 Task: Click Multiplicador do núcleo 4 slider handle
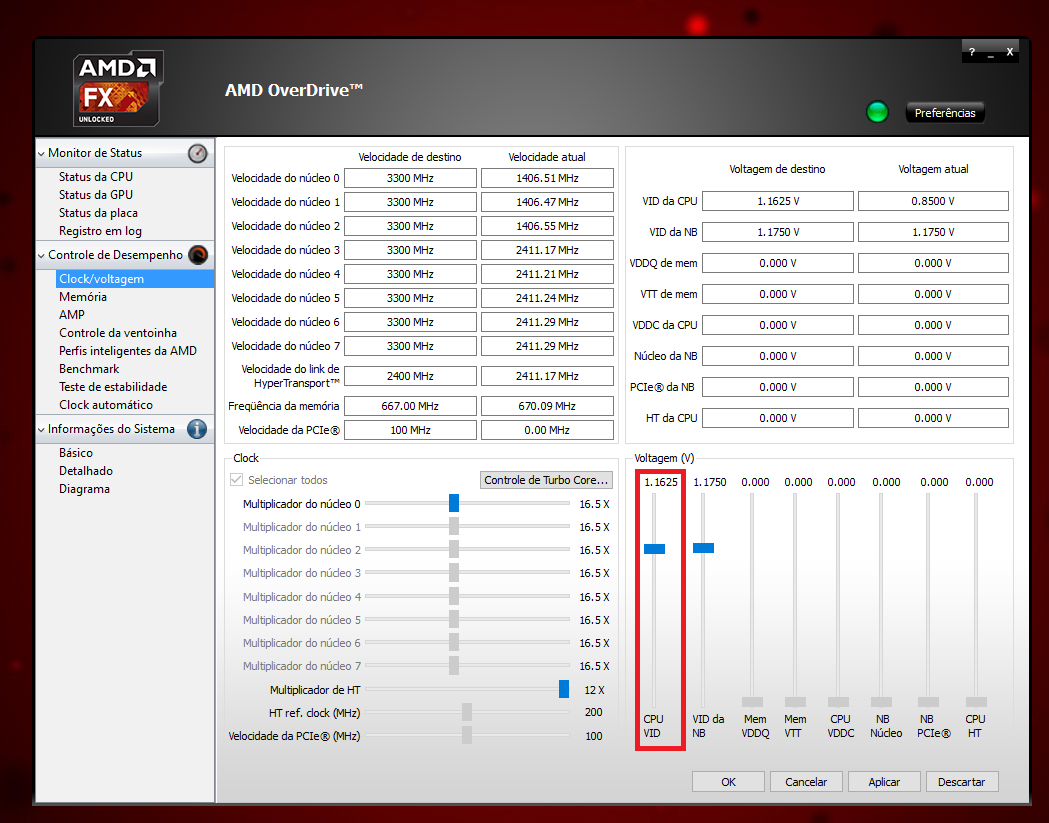point(454,596)
